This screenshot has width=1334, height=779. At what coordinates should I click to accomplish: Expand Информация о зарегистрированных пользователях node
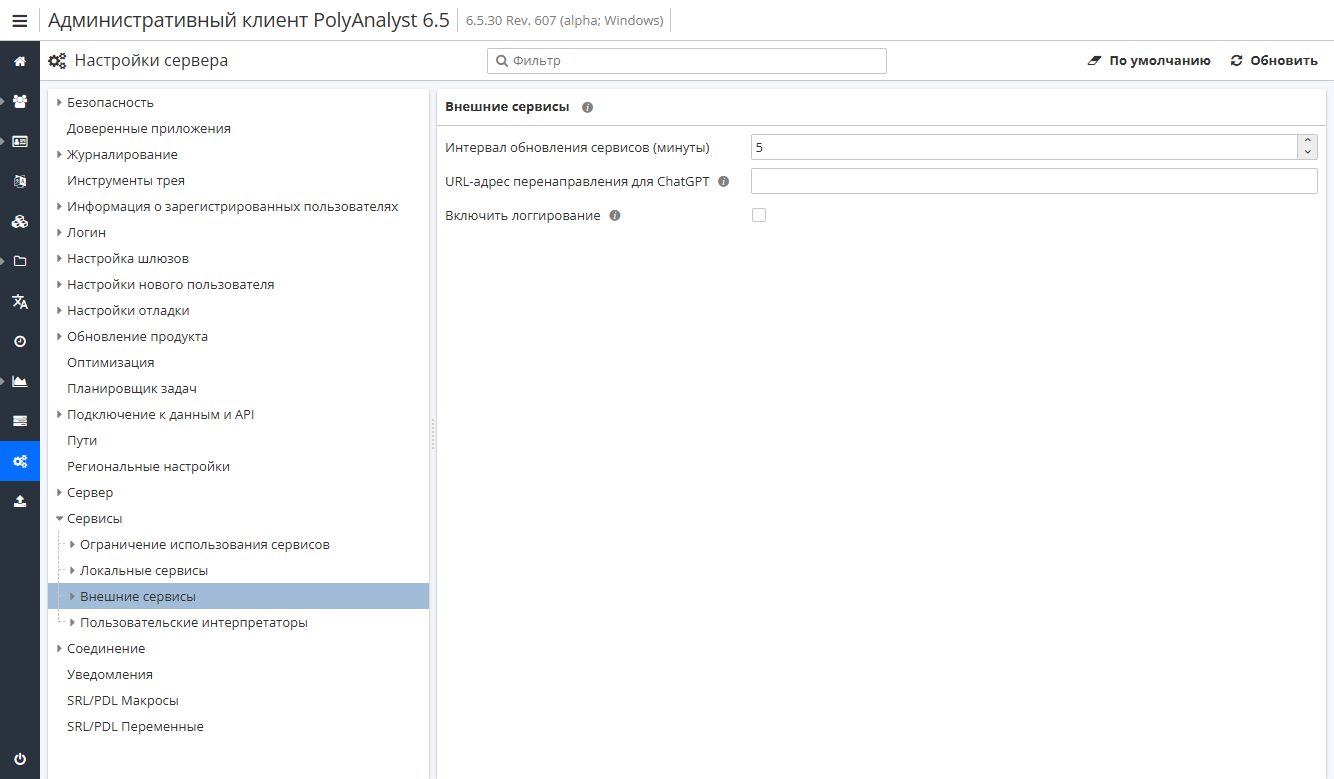click(60, 207)
